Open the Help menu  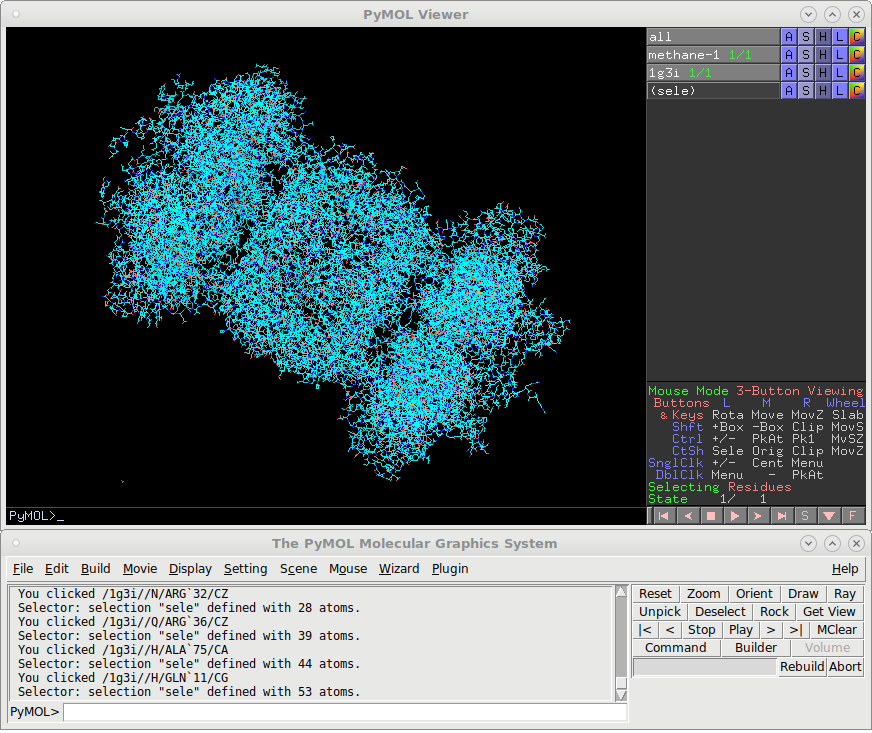pos(845,568)
